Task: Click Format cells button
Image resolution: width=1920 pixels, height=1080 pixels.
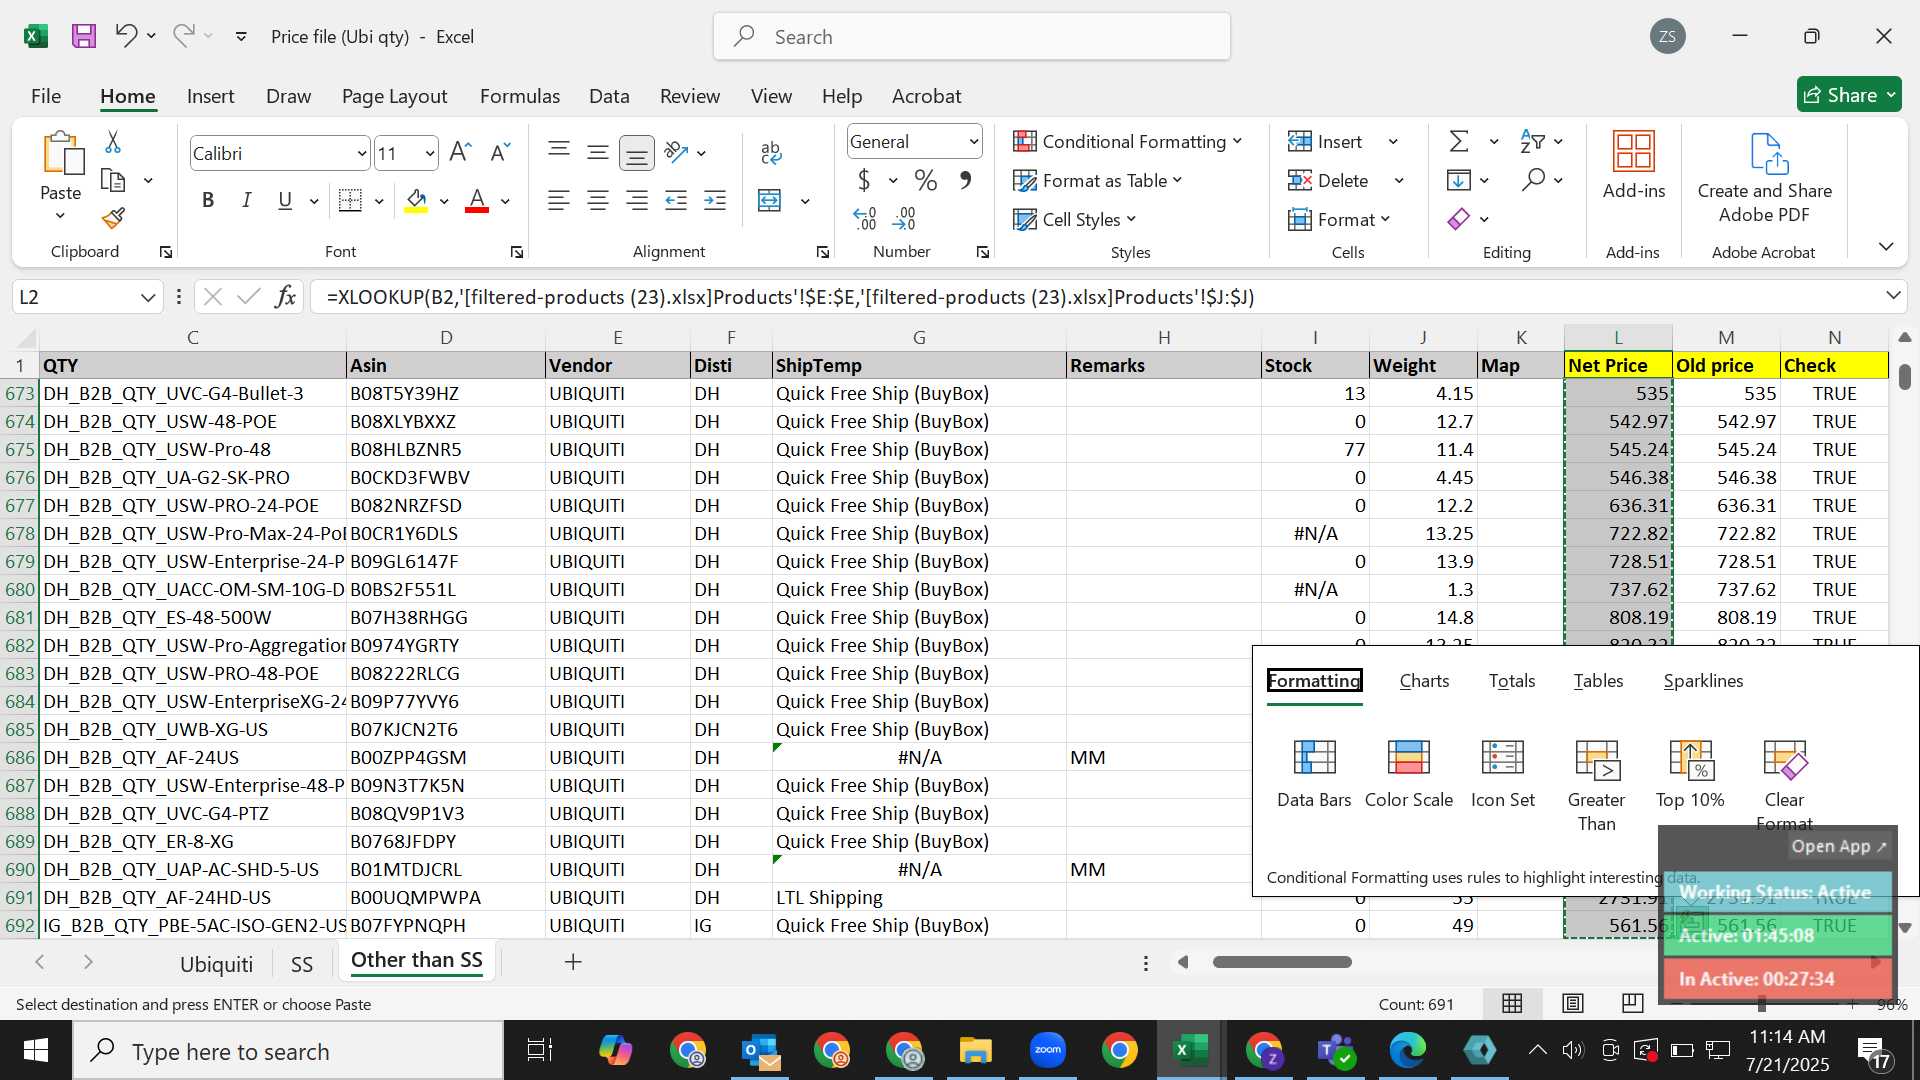Action: click(x=1339, y=219)
